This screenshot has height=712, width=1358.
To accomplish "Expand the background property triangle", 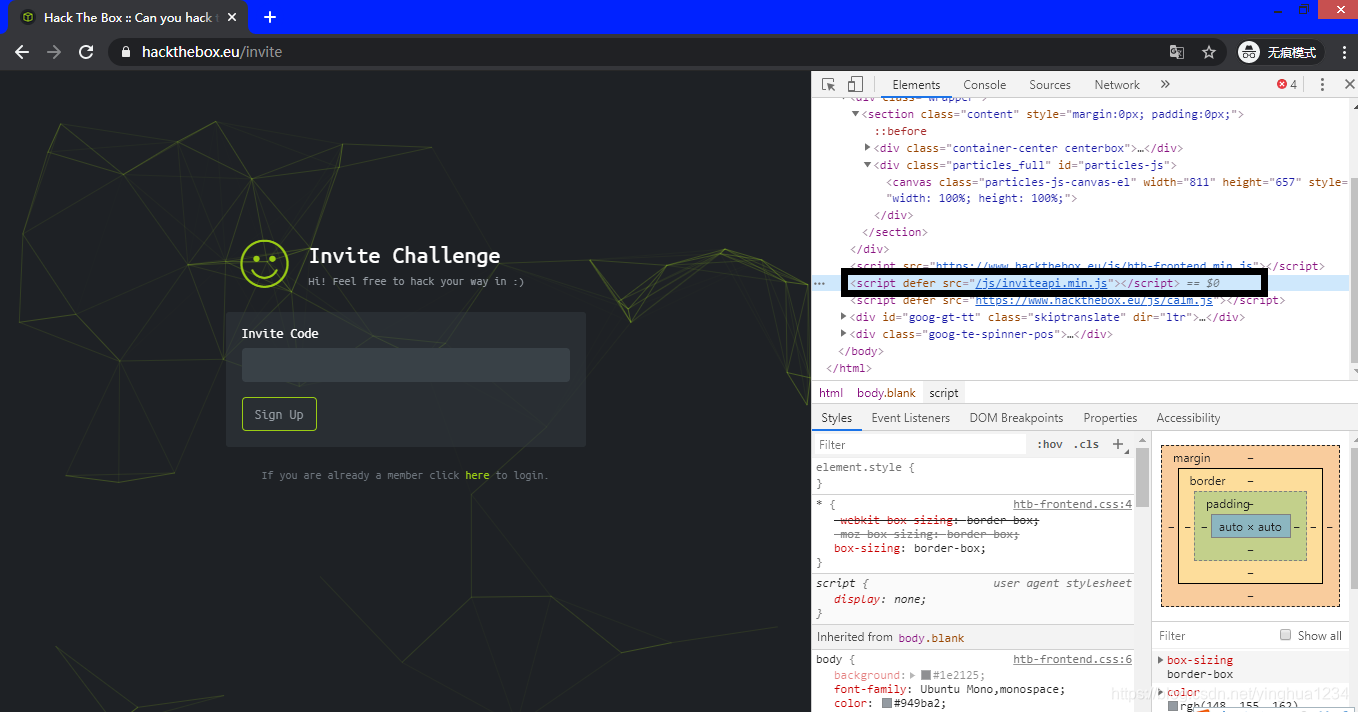I will 913,676.
